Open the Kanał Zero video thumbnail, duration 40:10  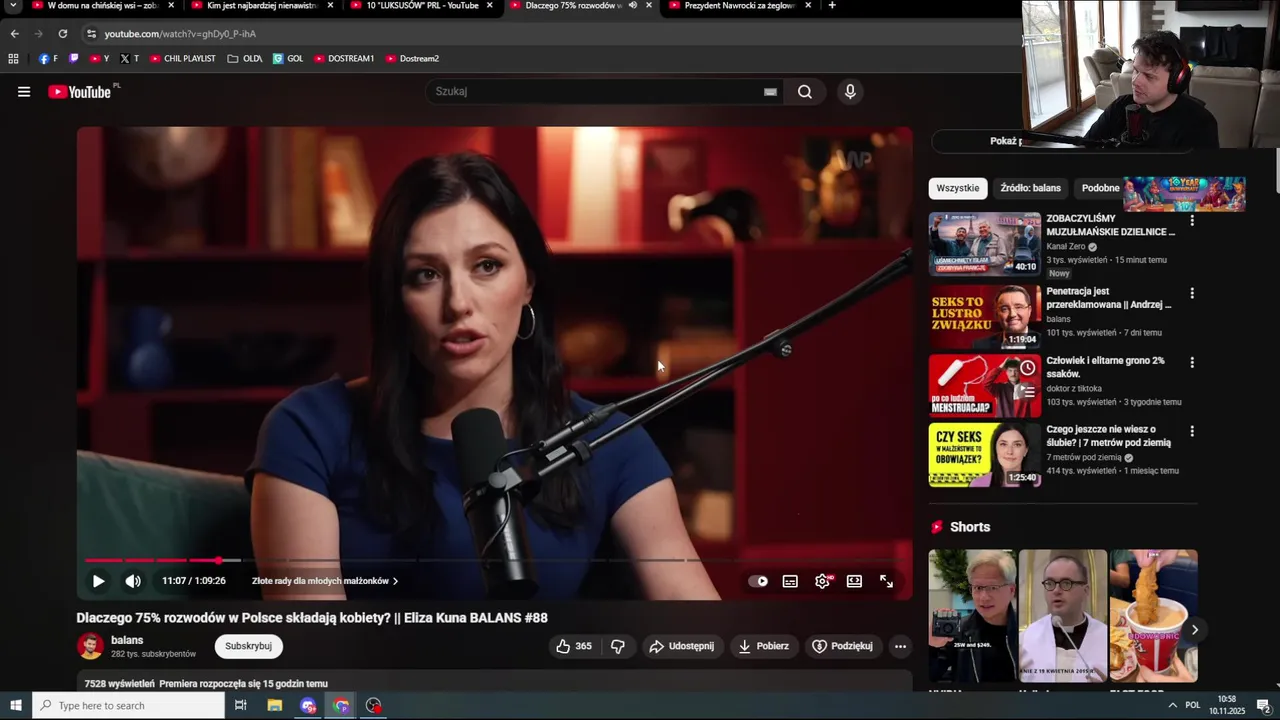pos(985,243)
